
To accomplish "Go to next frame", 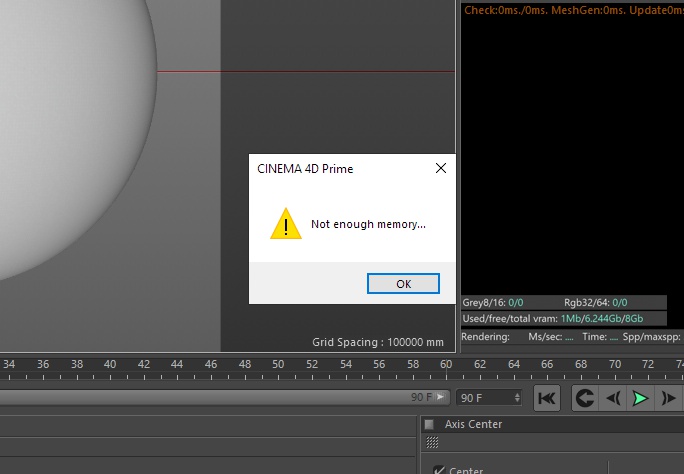I will 668,398.
